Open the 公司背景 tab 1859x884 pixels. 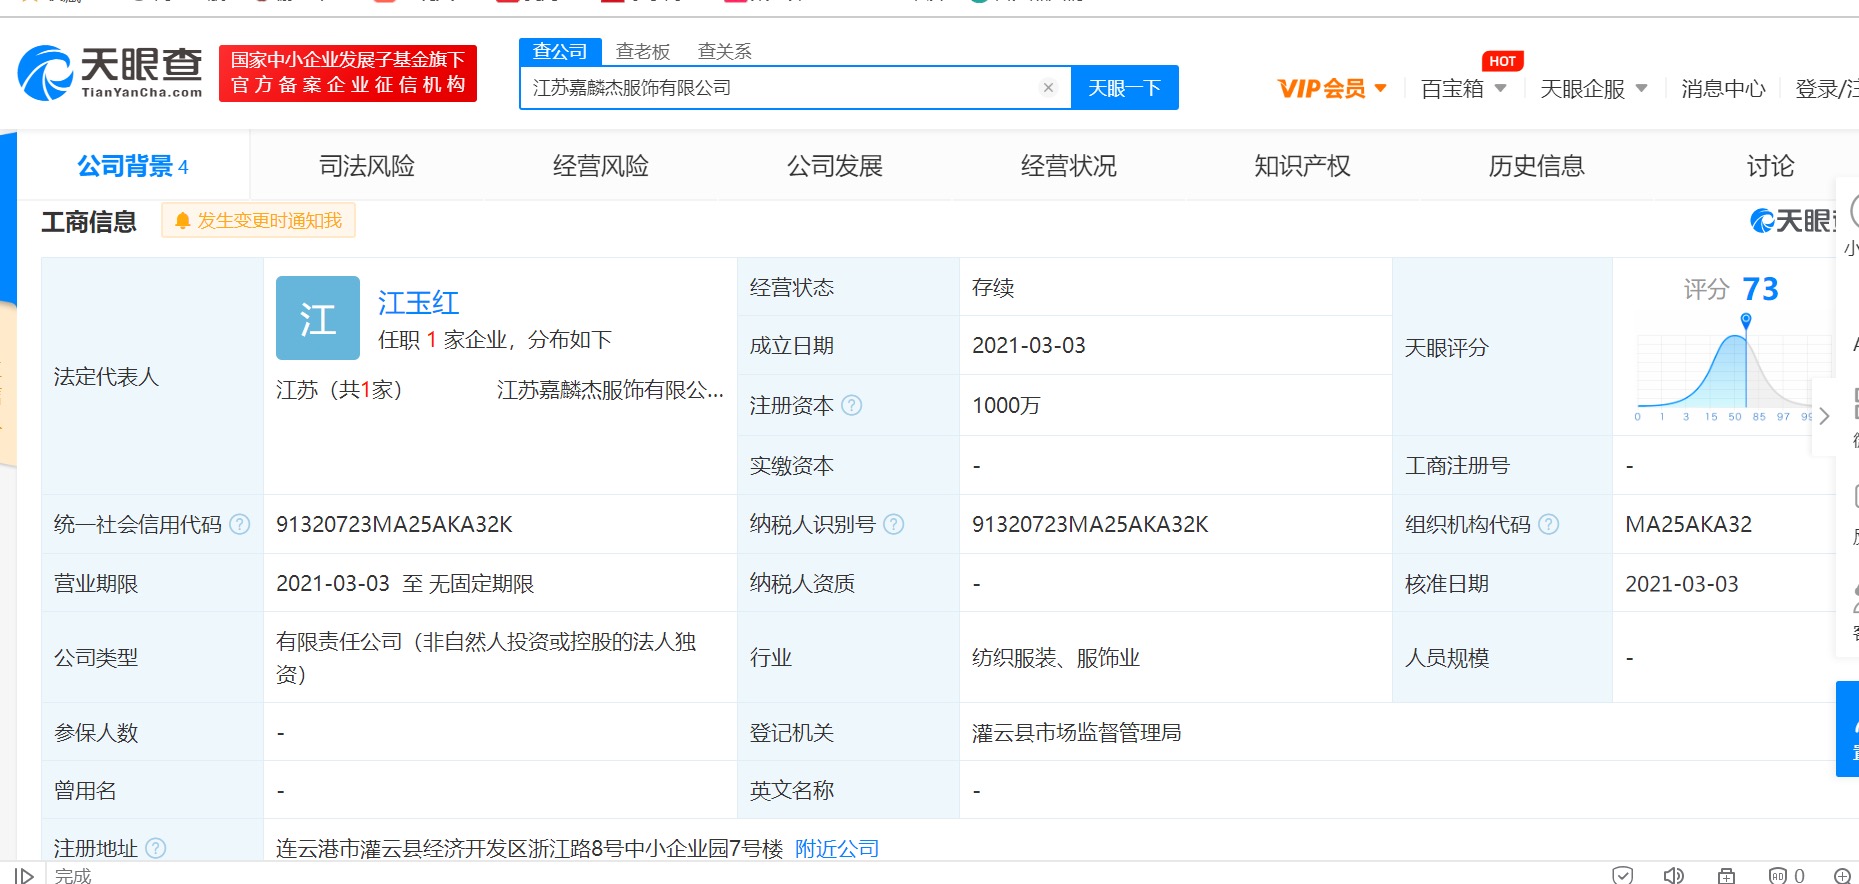pos(133,166)
